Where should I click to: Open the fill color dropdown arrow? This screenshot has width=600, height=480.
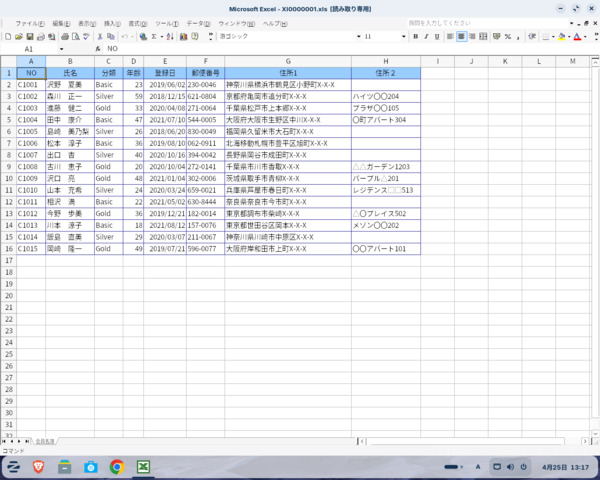point(569,37)
